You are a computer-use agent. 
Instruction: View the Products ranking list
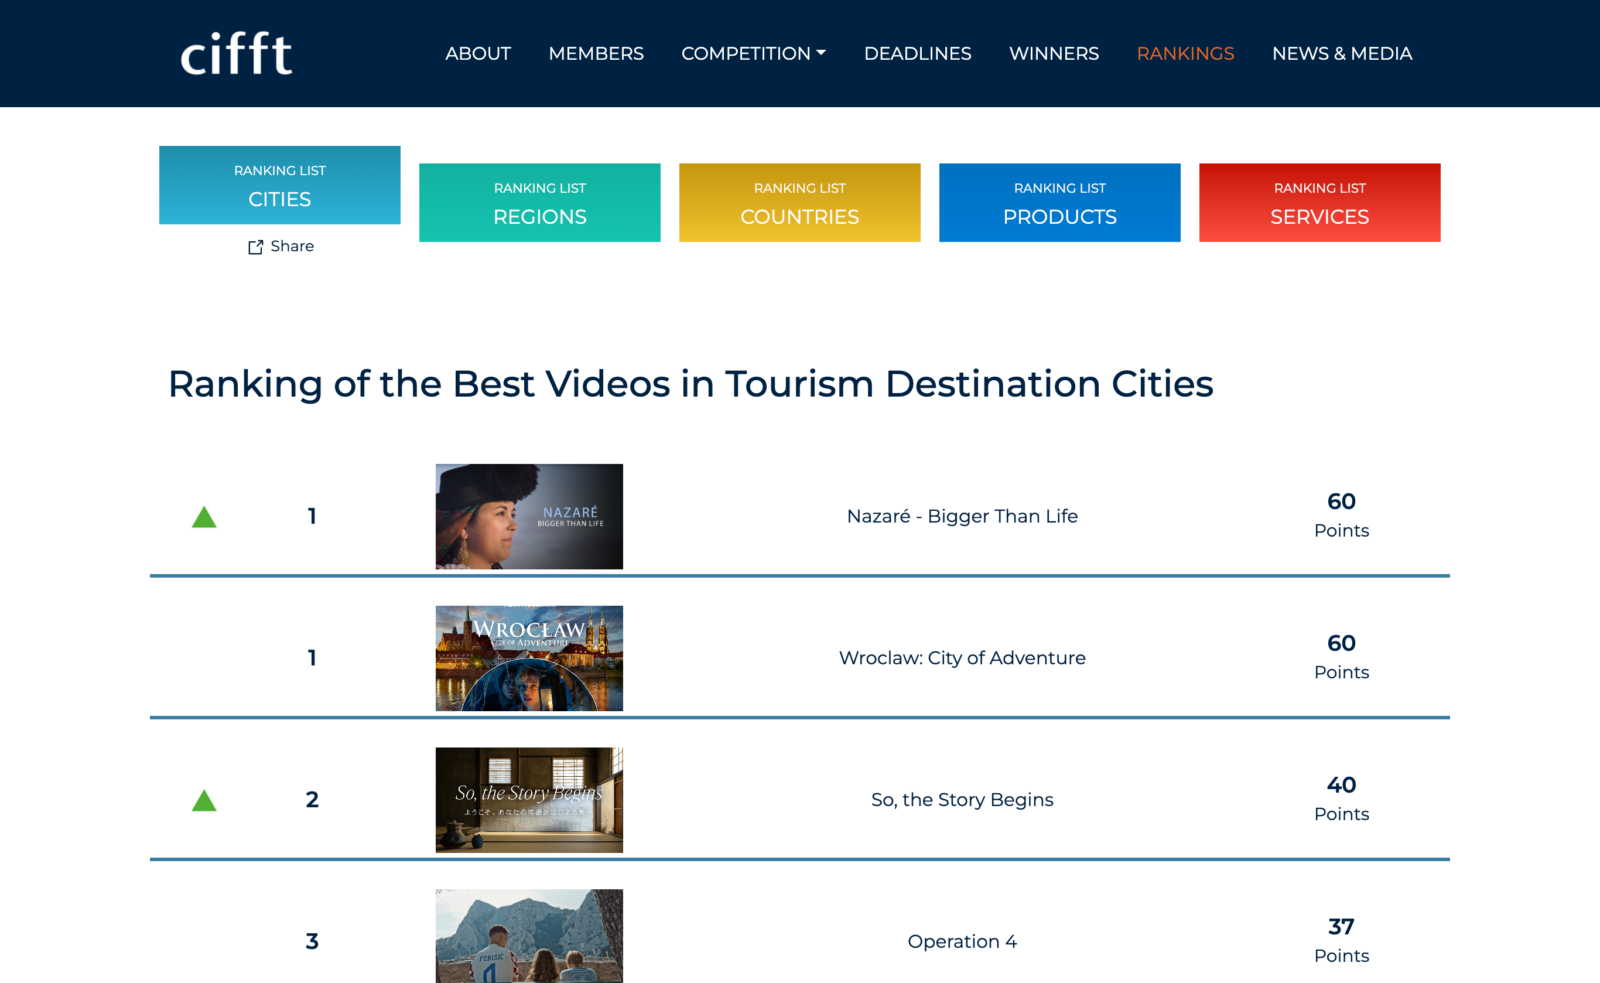[1060, 203]
